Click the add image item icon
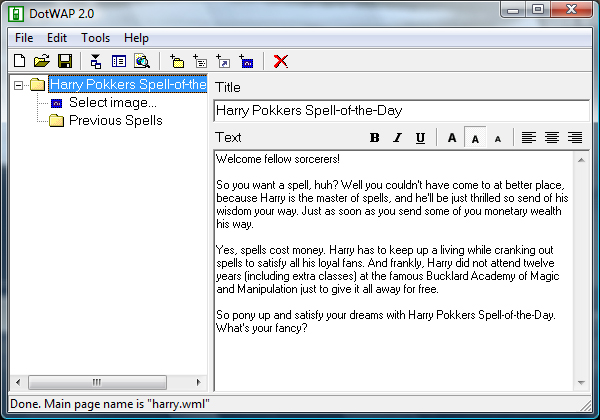 (x=246, y=61)
